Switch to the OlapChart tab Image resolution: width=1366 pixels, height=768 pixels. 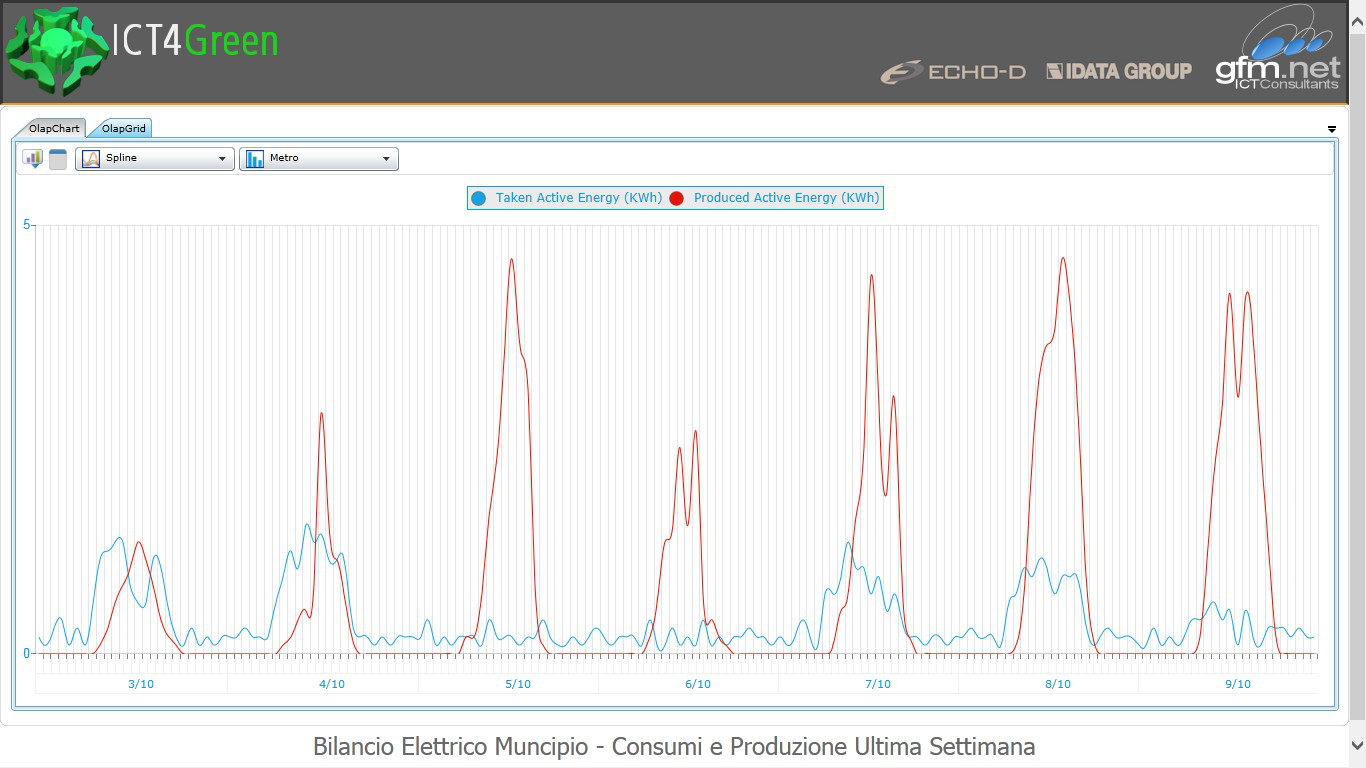pyautogui.click(x=54, y=129)
